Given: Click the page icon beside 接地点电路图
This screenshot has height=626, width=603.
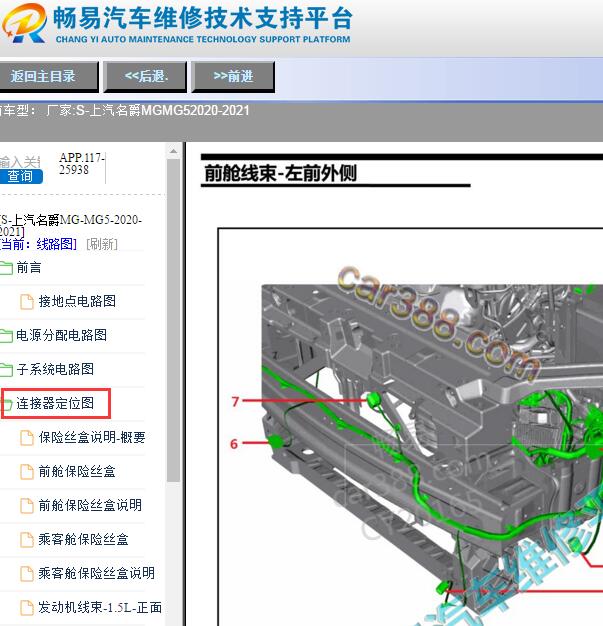Looking at the screenshot, I should (27, 301).
